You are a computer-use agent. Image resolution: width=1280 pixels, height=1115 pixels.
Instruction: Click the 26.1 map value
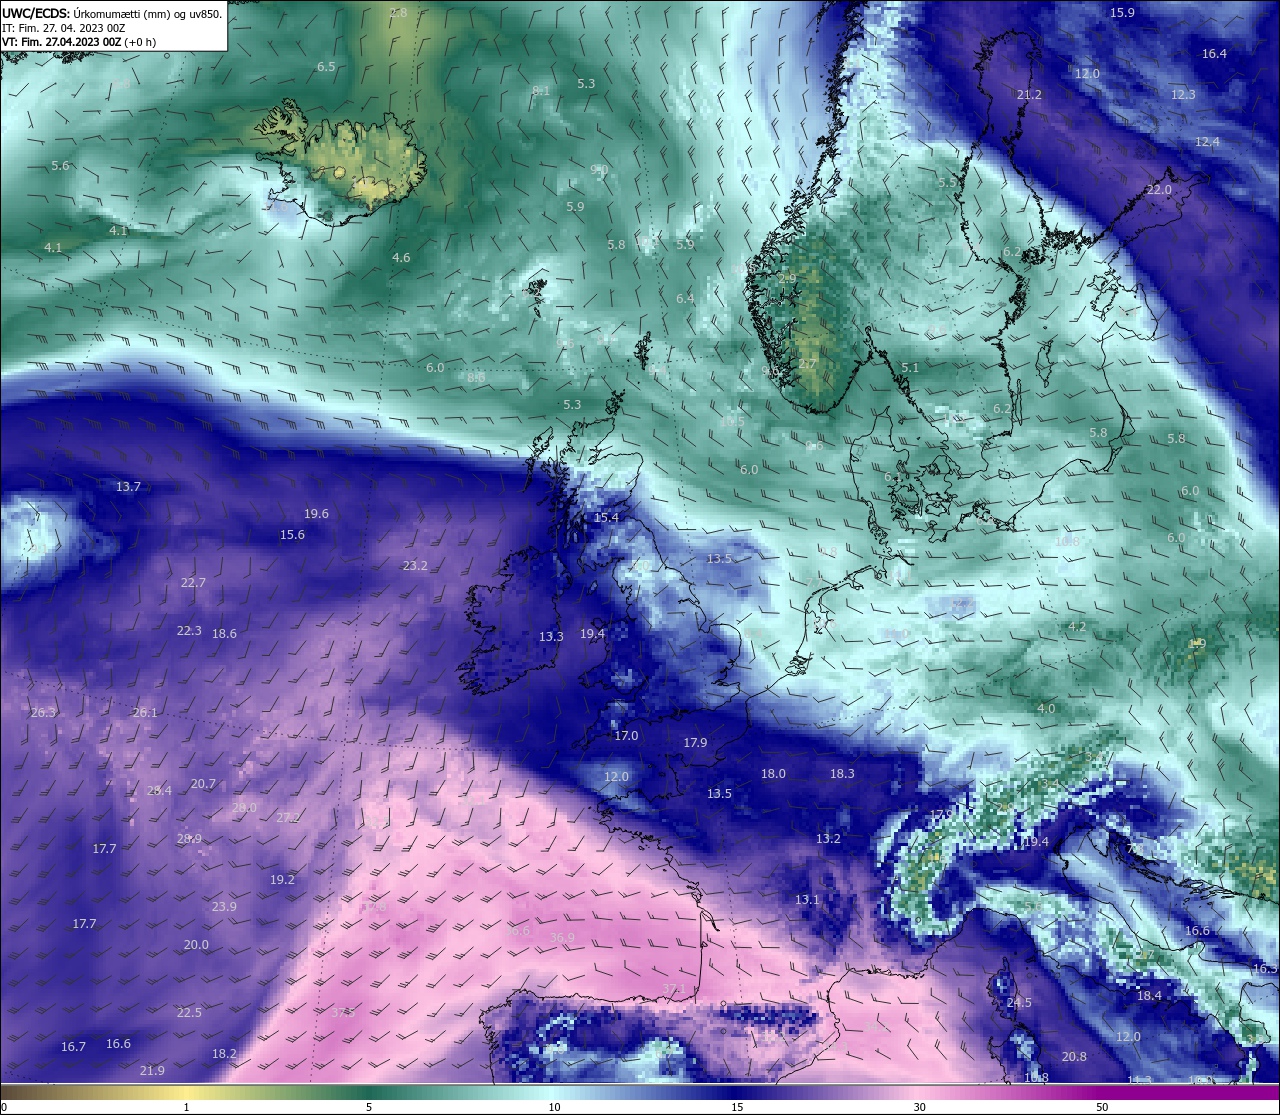click(145, 713)
